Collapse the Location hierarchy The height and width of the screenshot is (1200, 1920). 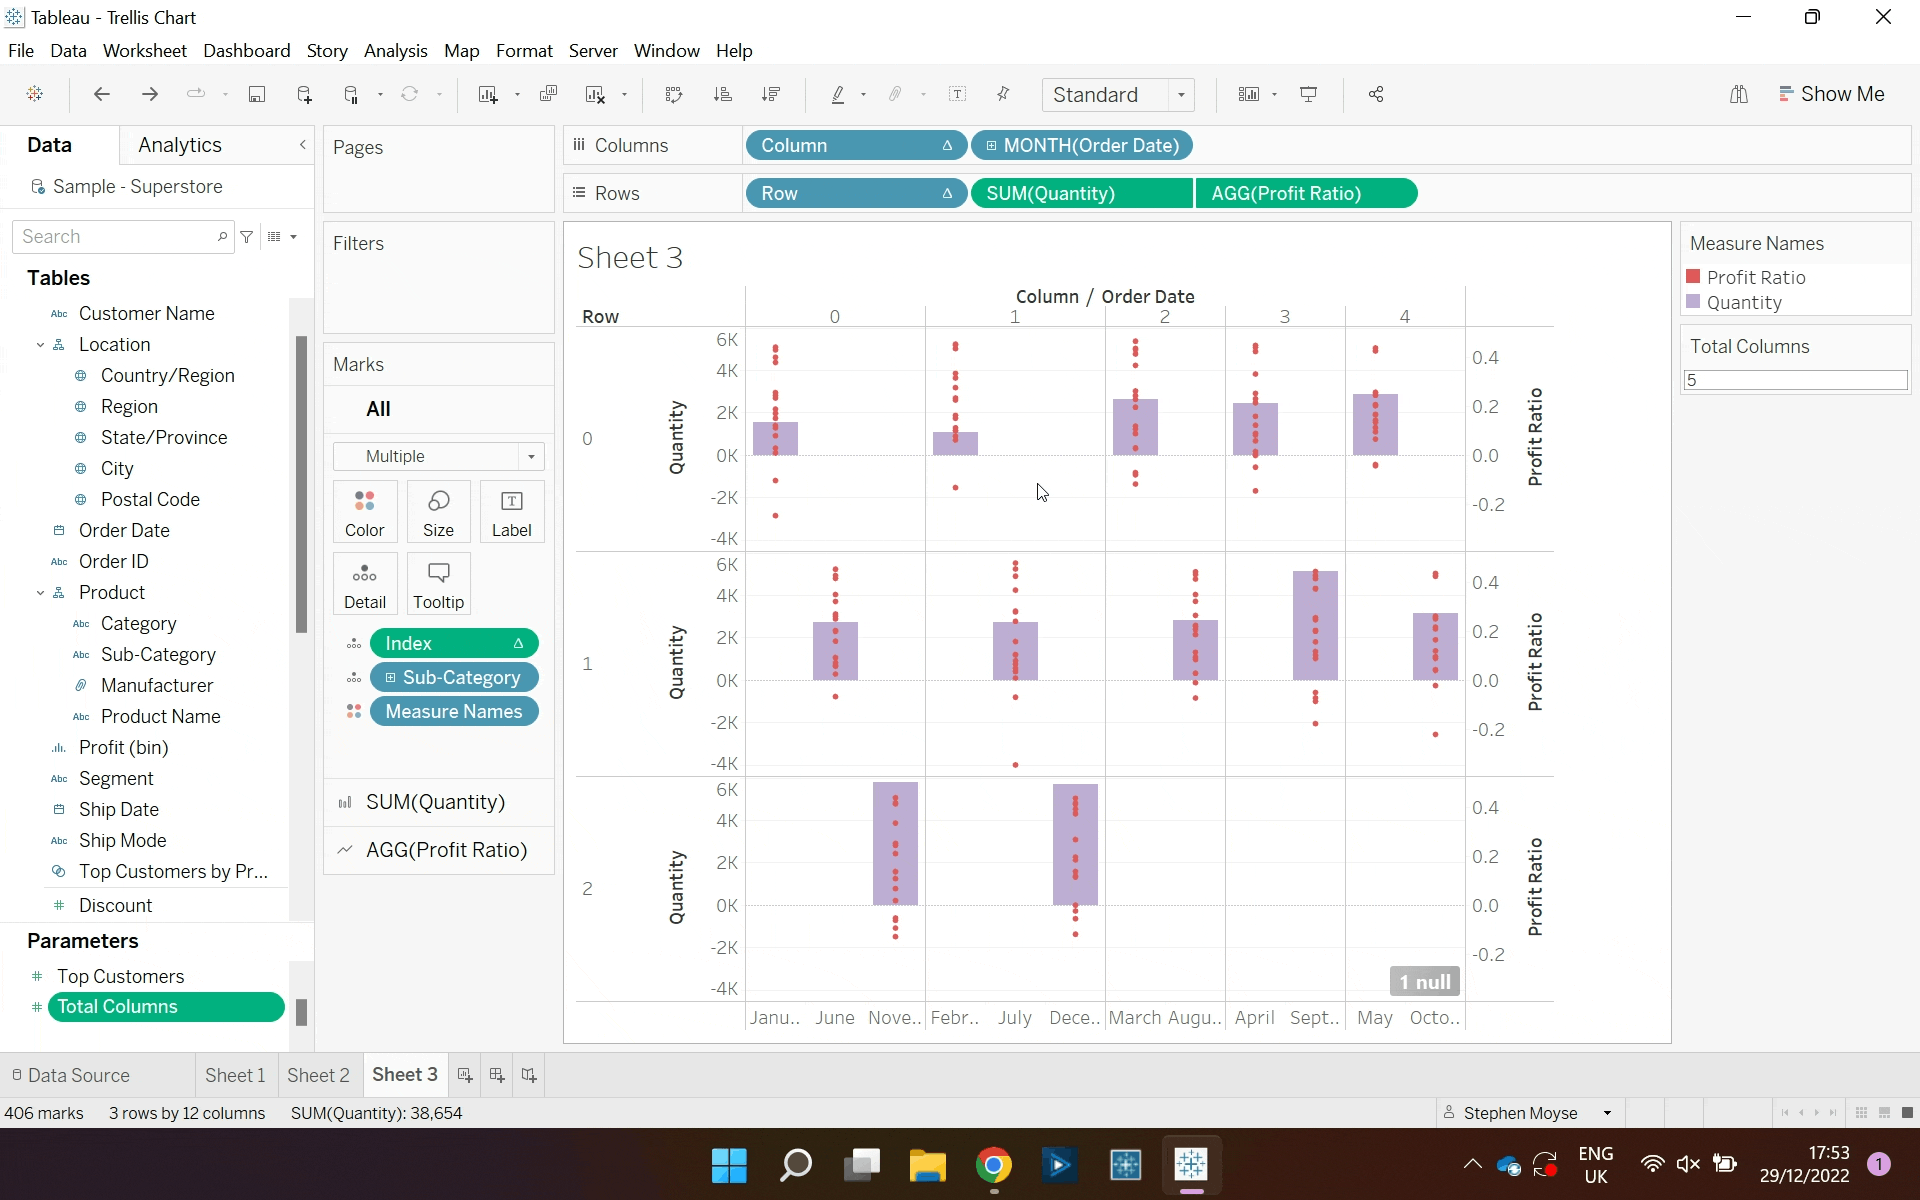click(x=40, y=345)
